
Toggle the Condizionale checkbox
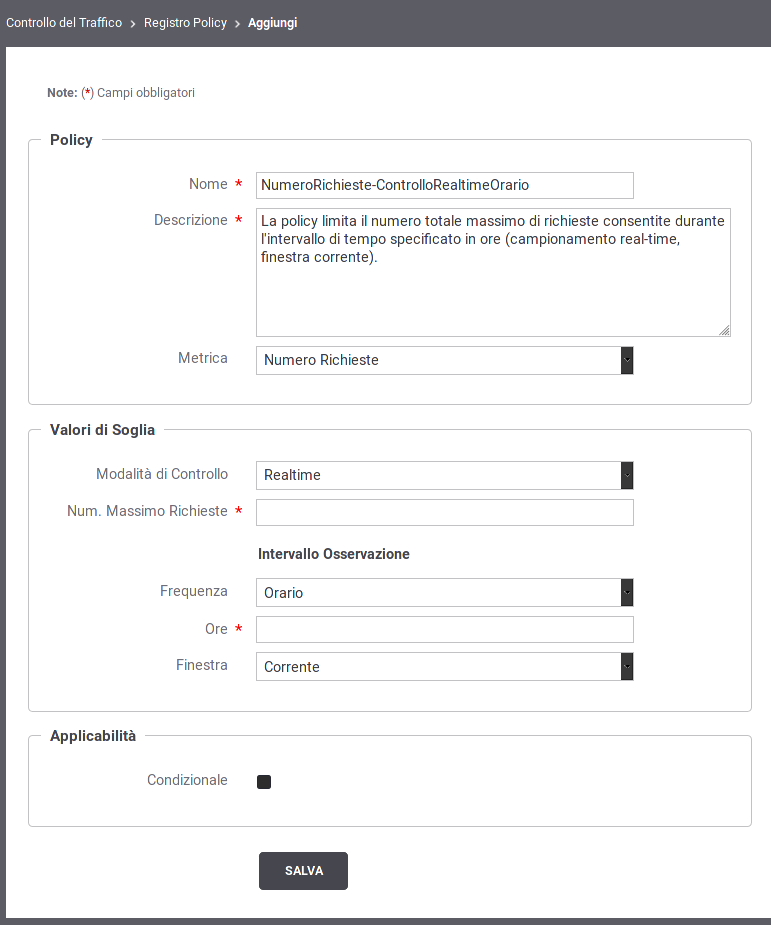[264, 782]
